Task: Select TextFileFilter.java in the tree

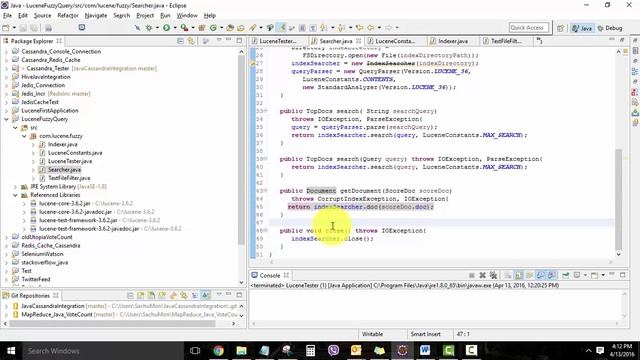Action: tap(69, 178)
